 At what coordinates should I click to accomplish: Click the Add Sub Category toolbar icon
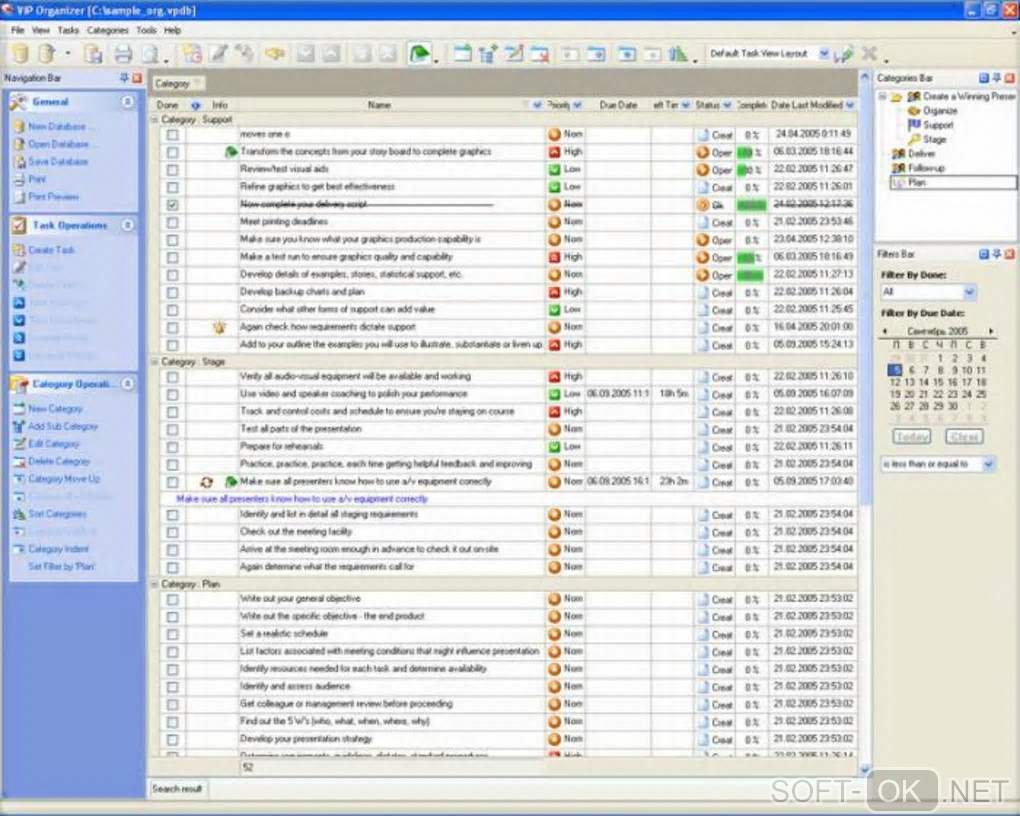click(x=488, y=53)
